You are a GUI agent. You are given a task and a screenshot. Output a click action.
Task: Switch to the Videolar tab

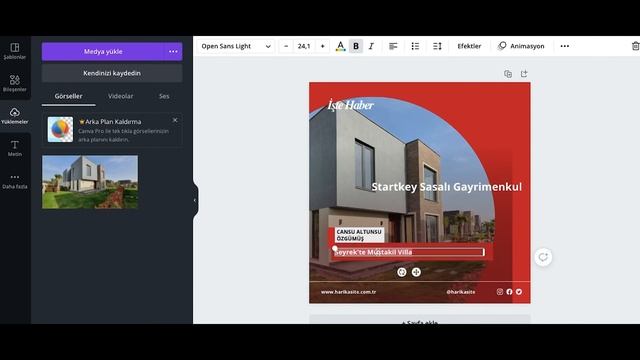(120, 96)
